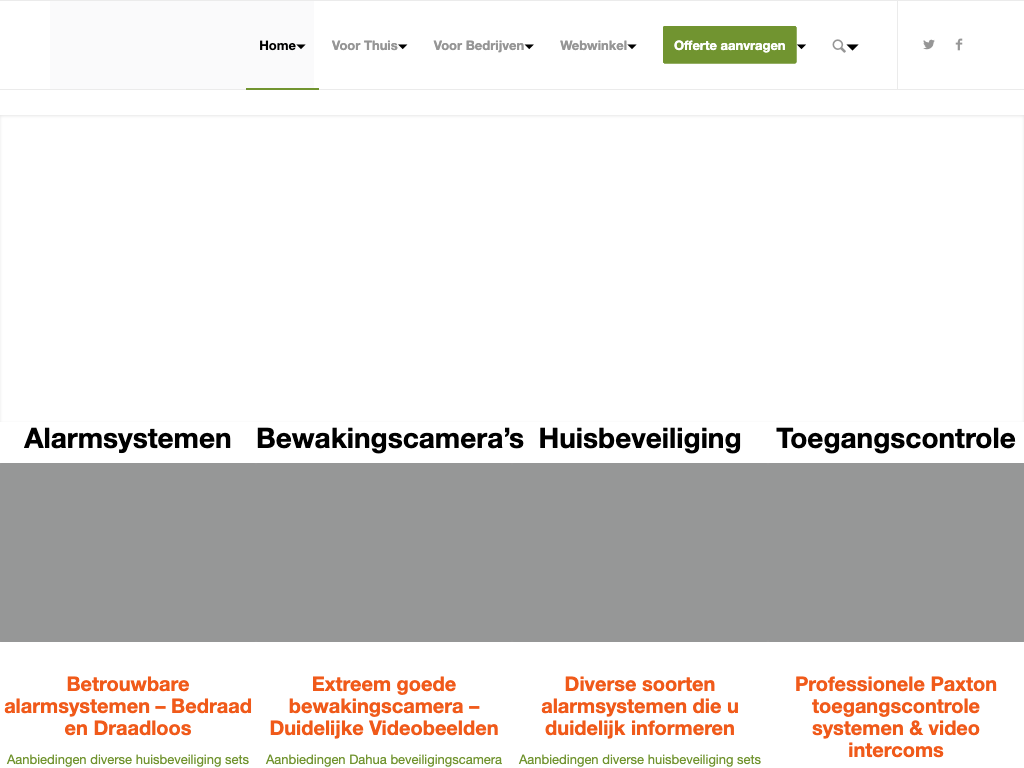Expand the arrow next to search
The height and width of the screenshot is (768, 1024).
(852, 47)
